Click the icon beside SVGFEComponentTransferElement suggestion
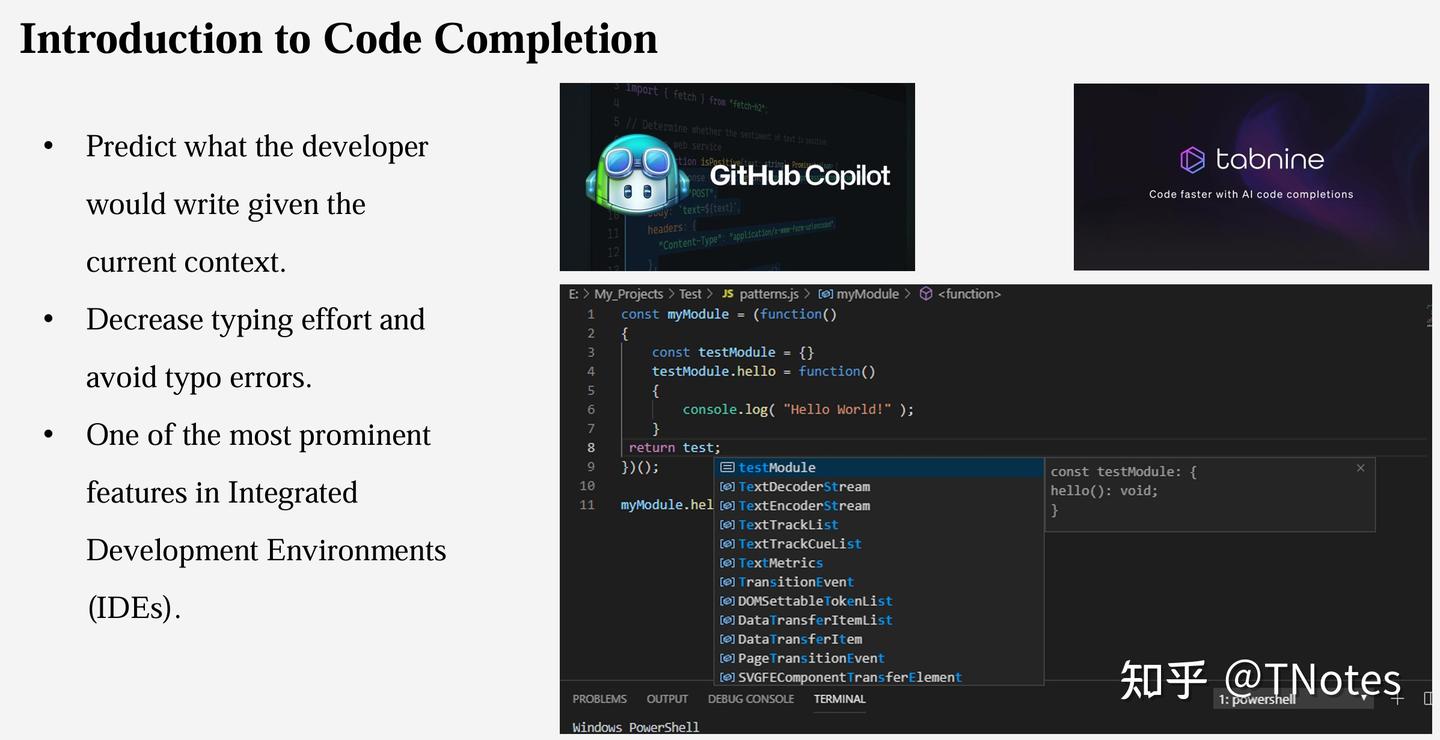 [x=728, y=677]
